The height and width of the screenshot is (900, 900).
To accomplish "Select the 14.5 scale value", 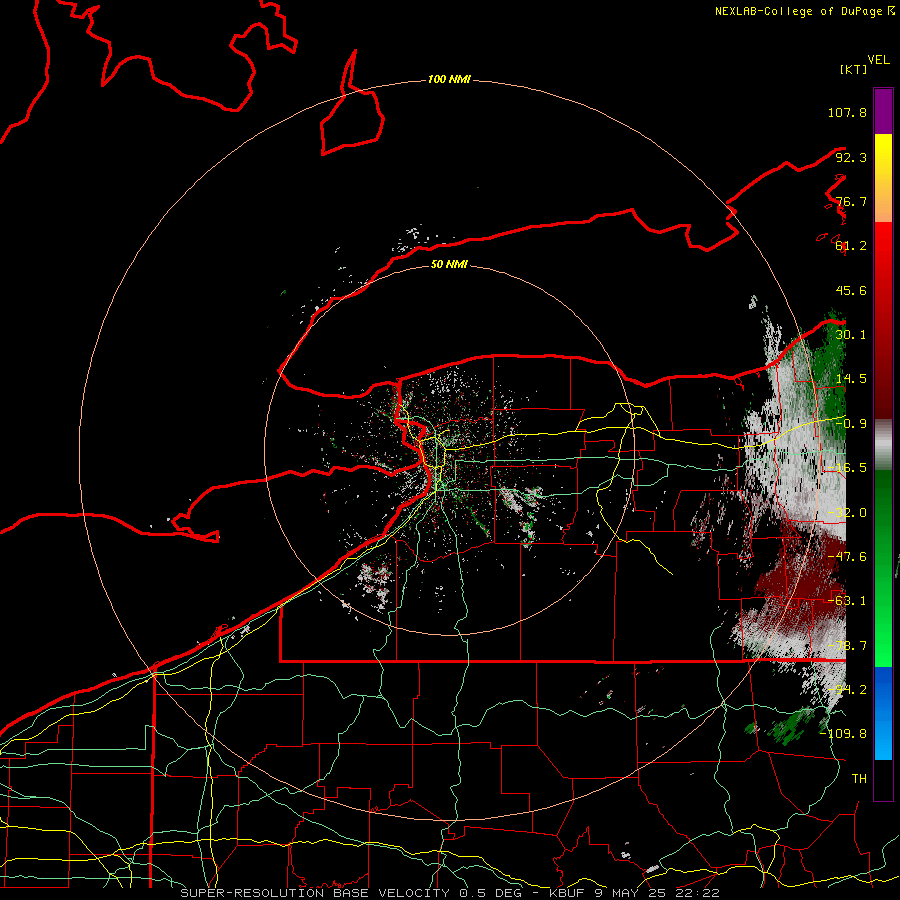I will [851, 379].
